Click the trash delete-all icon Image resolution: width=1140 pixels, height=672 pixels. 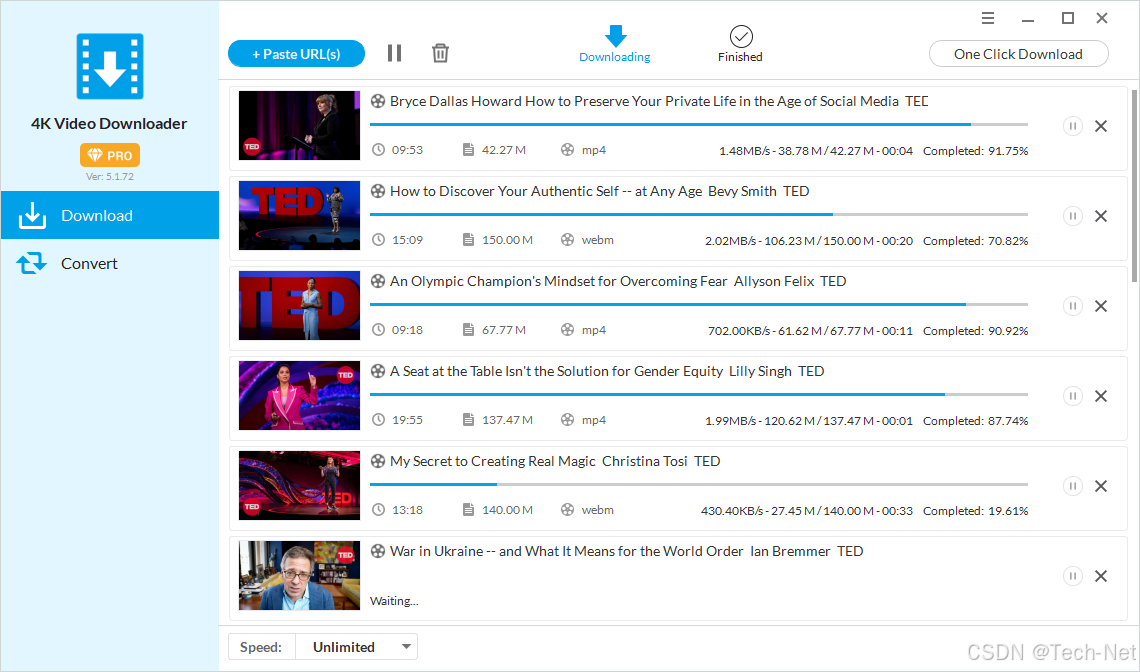click(440, 53)
